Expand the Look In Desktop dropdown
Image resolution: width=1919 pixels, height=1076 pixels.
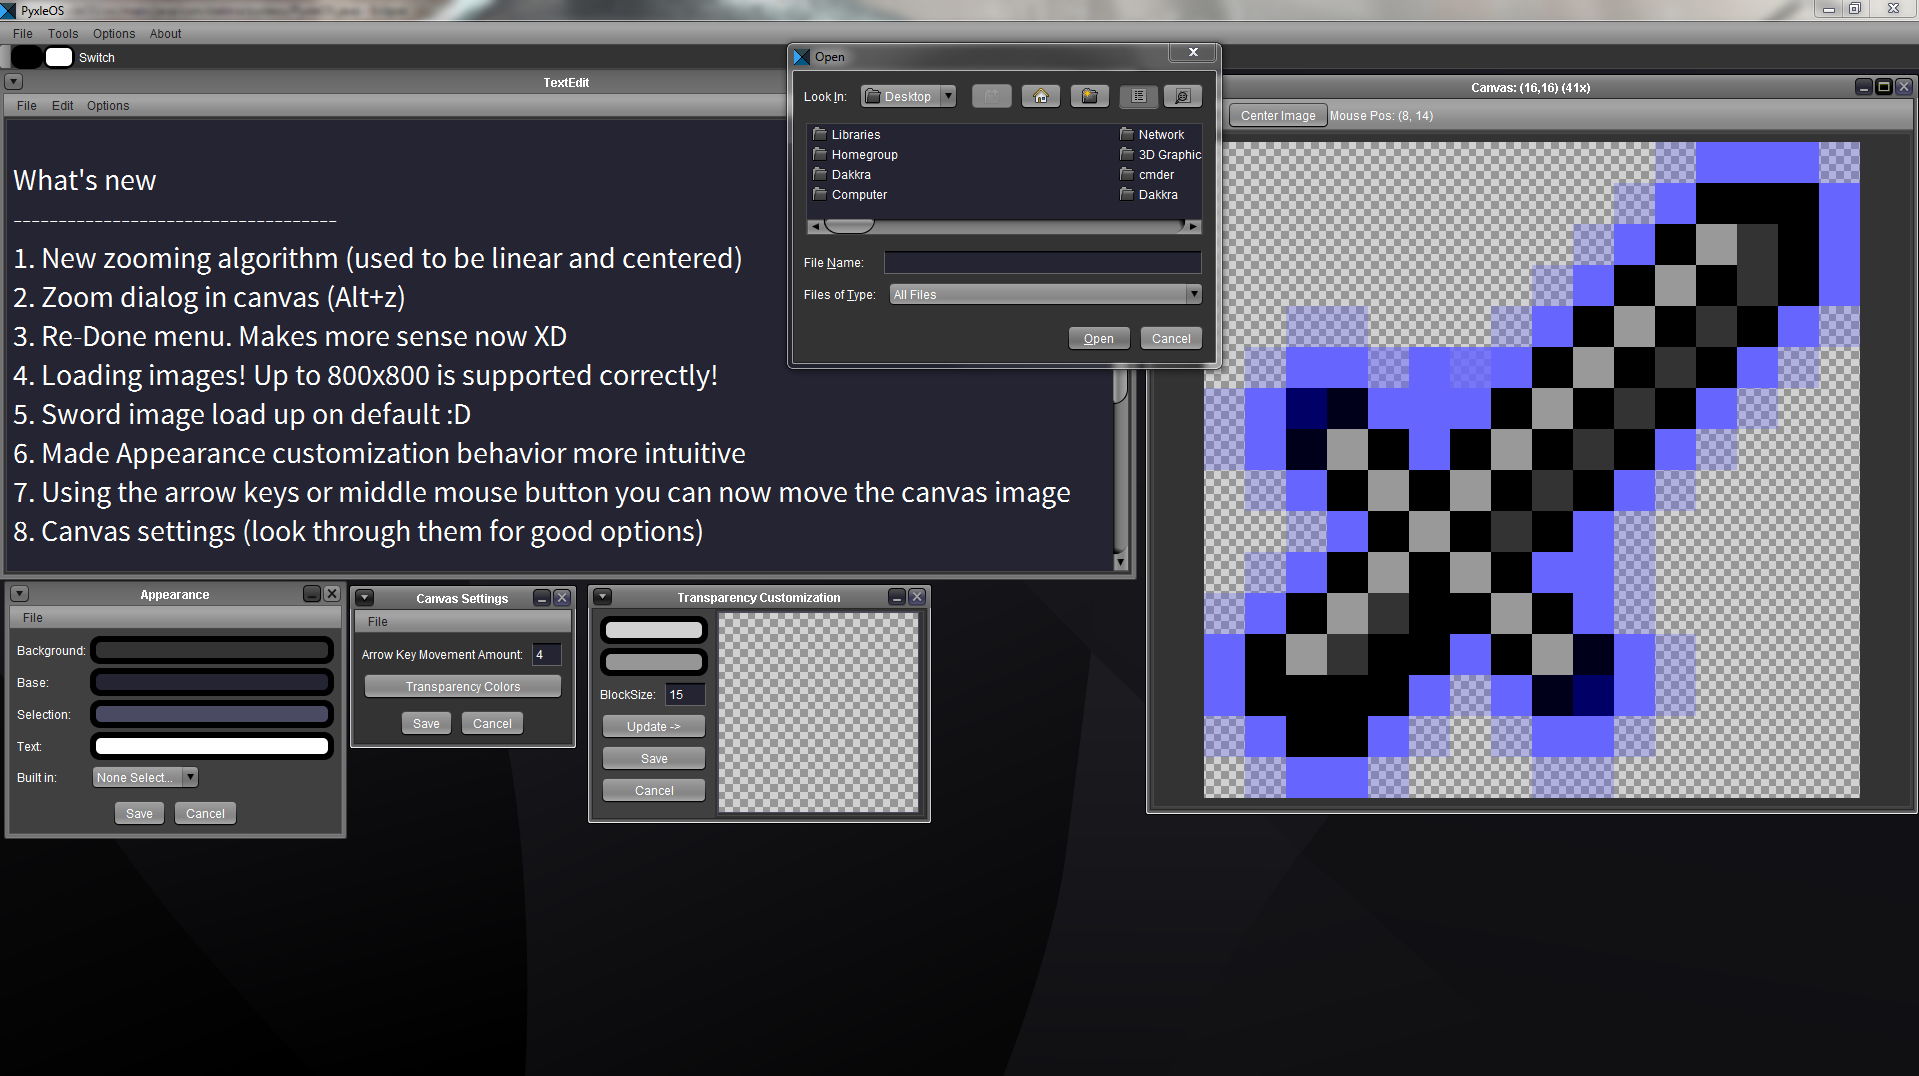908,96
